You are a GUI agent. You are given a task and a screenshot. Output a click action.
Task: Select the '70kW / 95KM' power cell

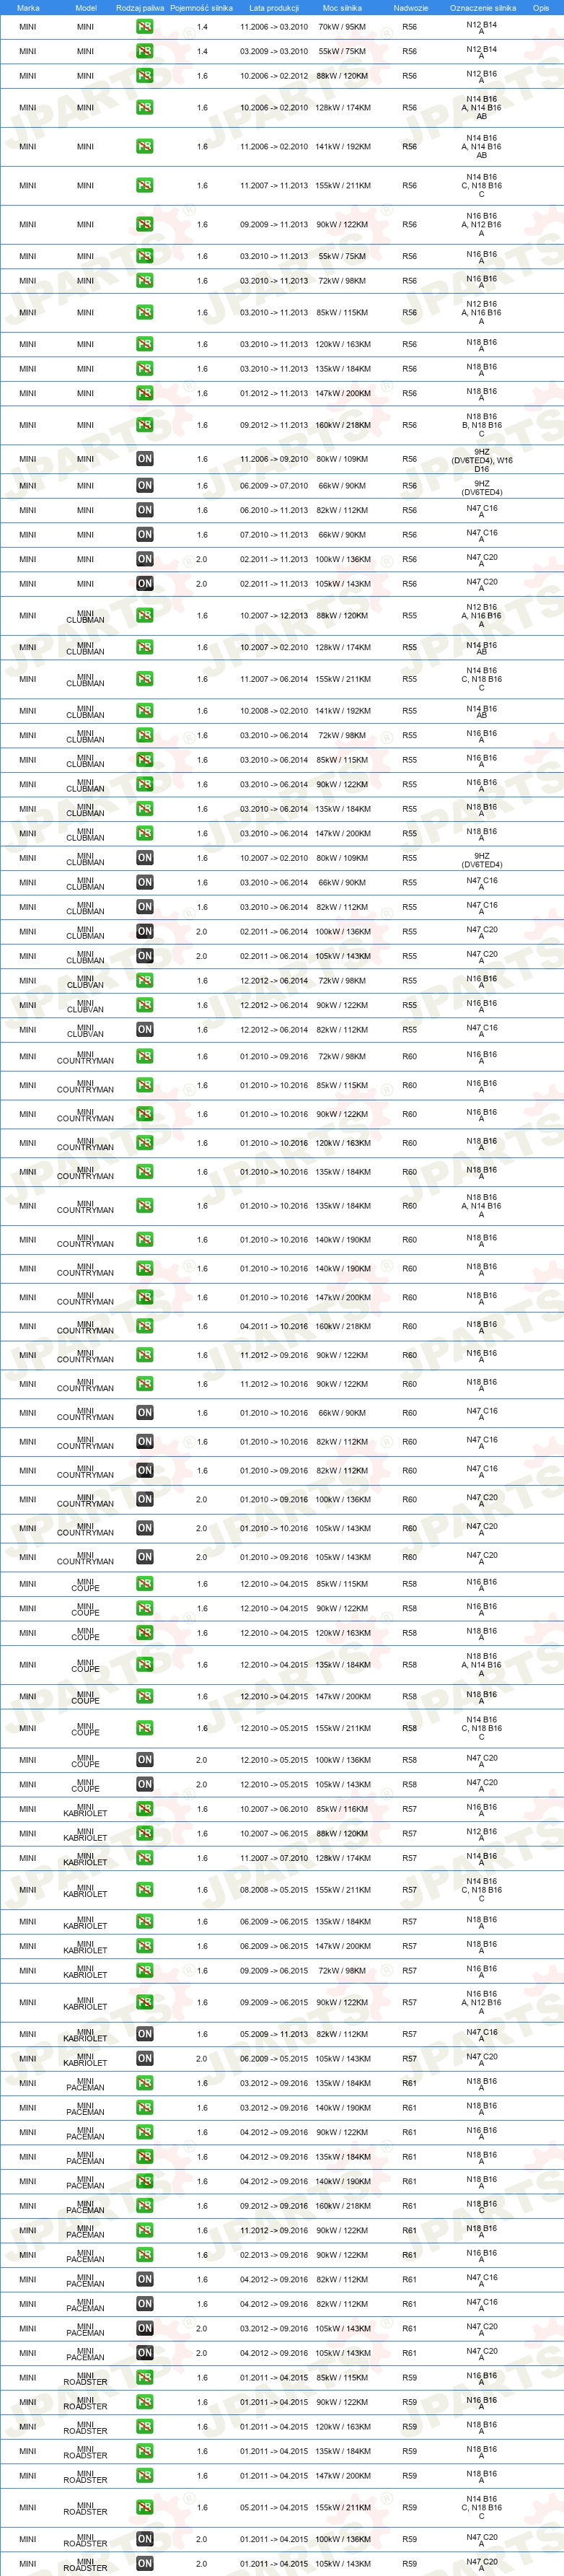(342, 27)
